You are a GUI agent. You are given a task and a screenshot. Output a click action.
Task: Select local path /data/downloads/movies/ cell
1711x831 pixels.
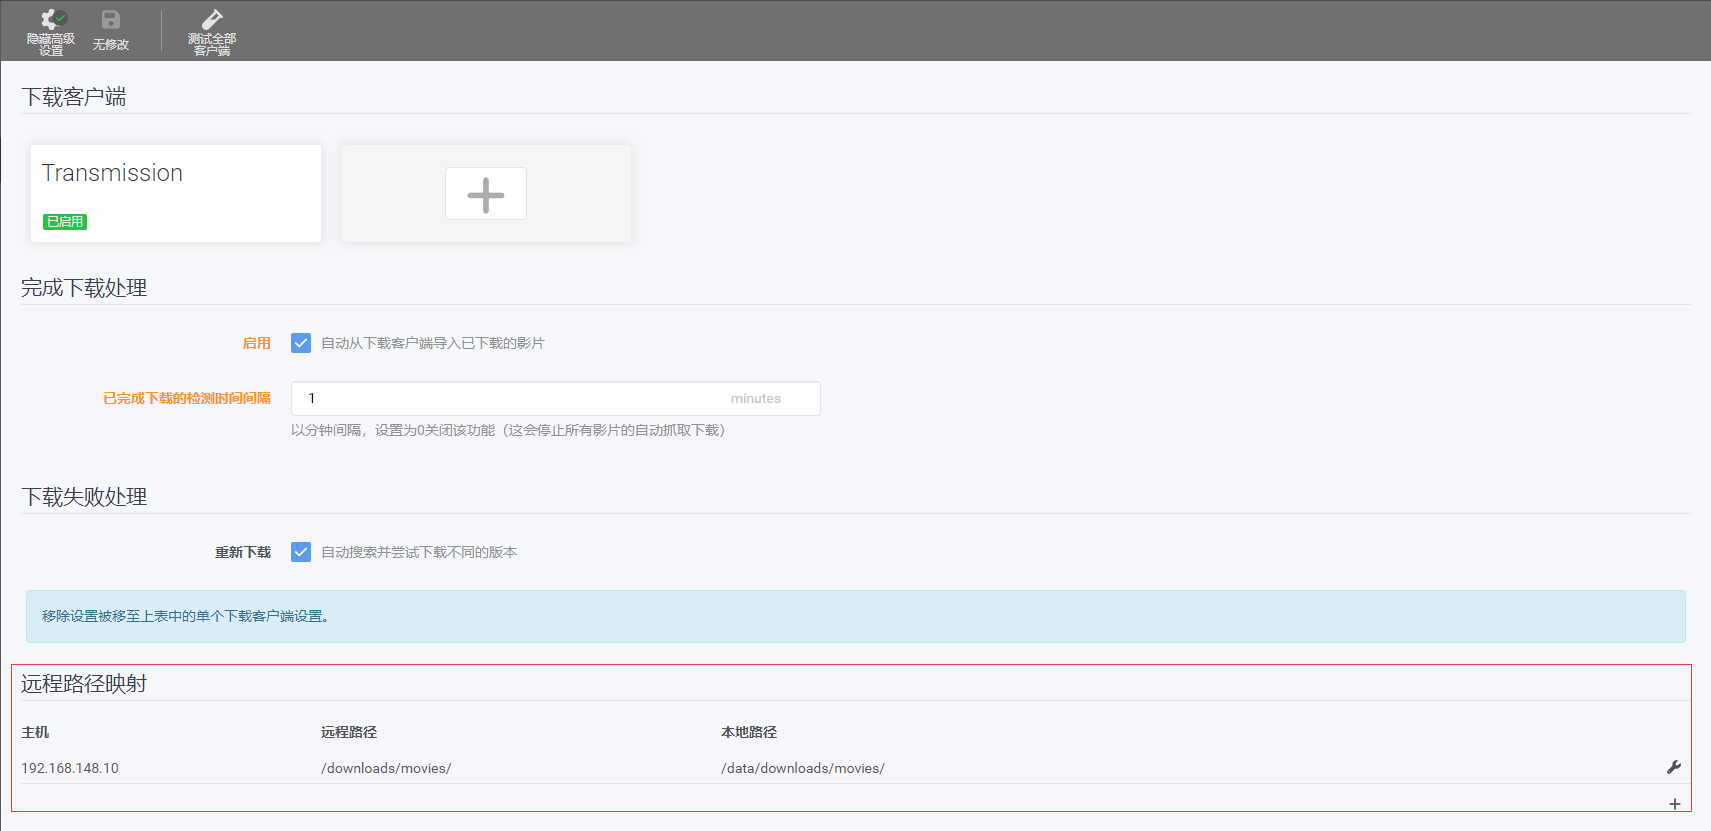(803, 768)
